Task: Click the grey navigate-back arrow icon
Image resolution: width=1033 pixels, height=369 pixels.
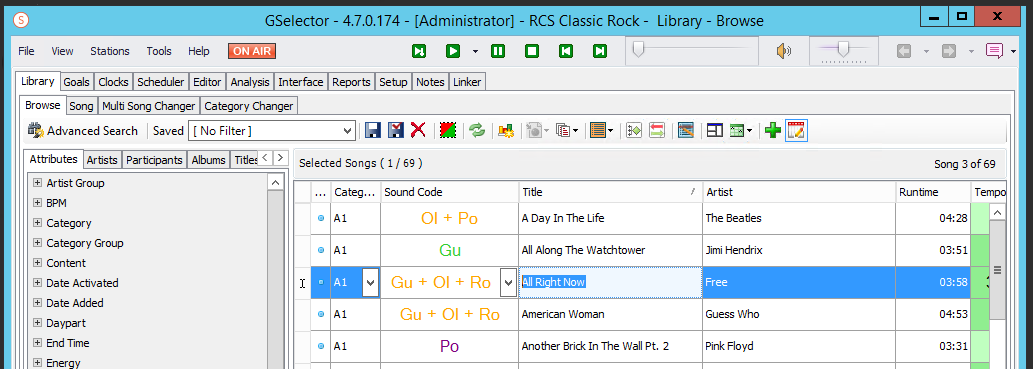Action: point(904,51)
